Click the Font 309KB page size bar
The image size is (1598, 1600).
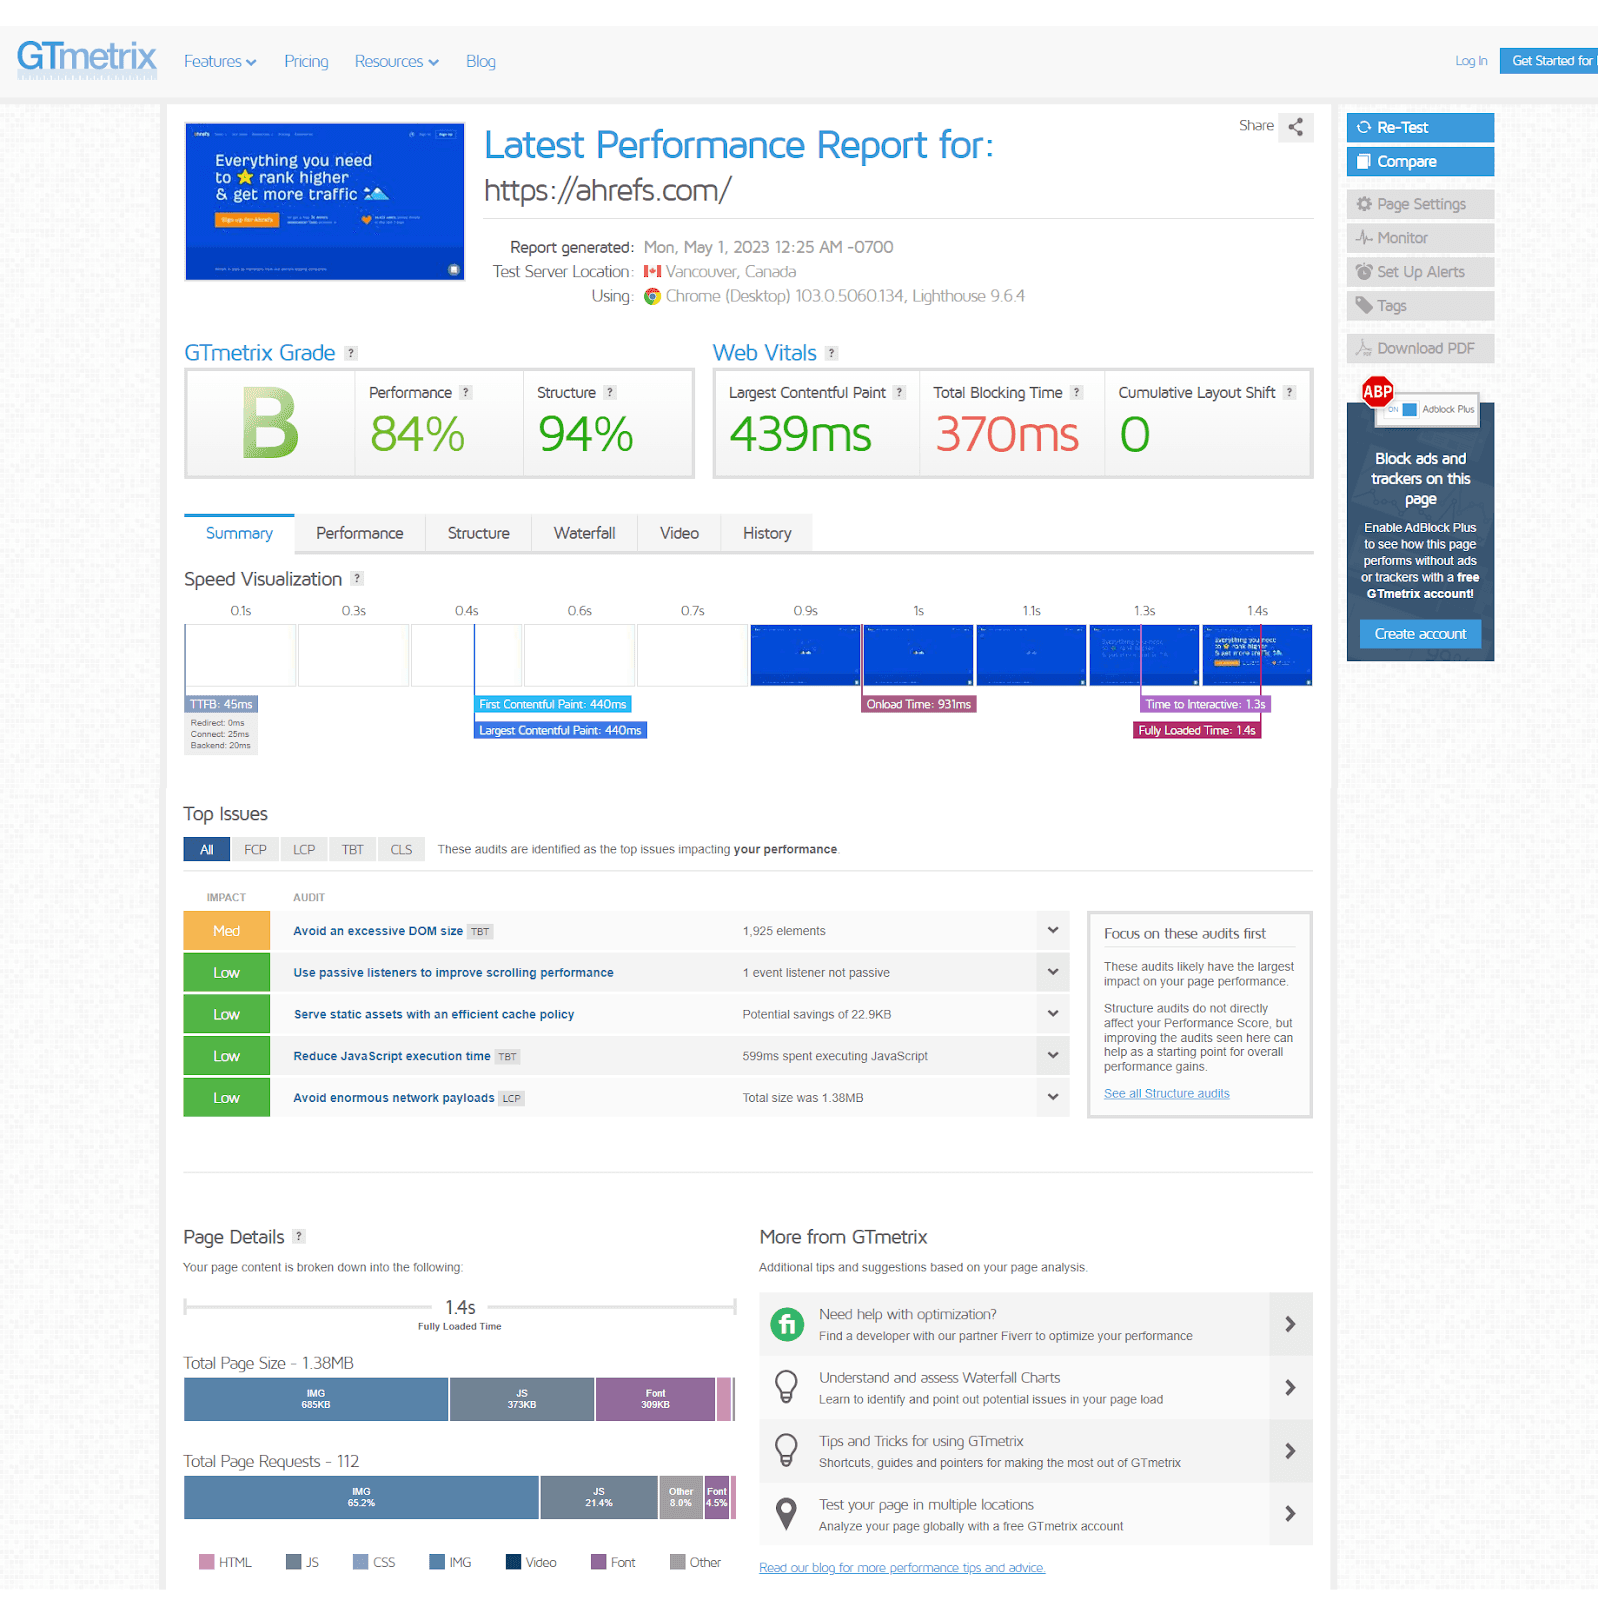(656, 1399)
